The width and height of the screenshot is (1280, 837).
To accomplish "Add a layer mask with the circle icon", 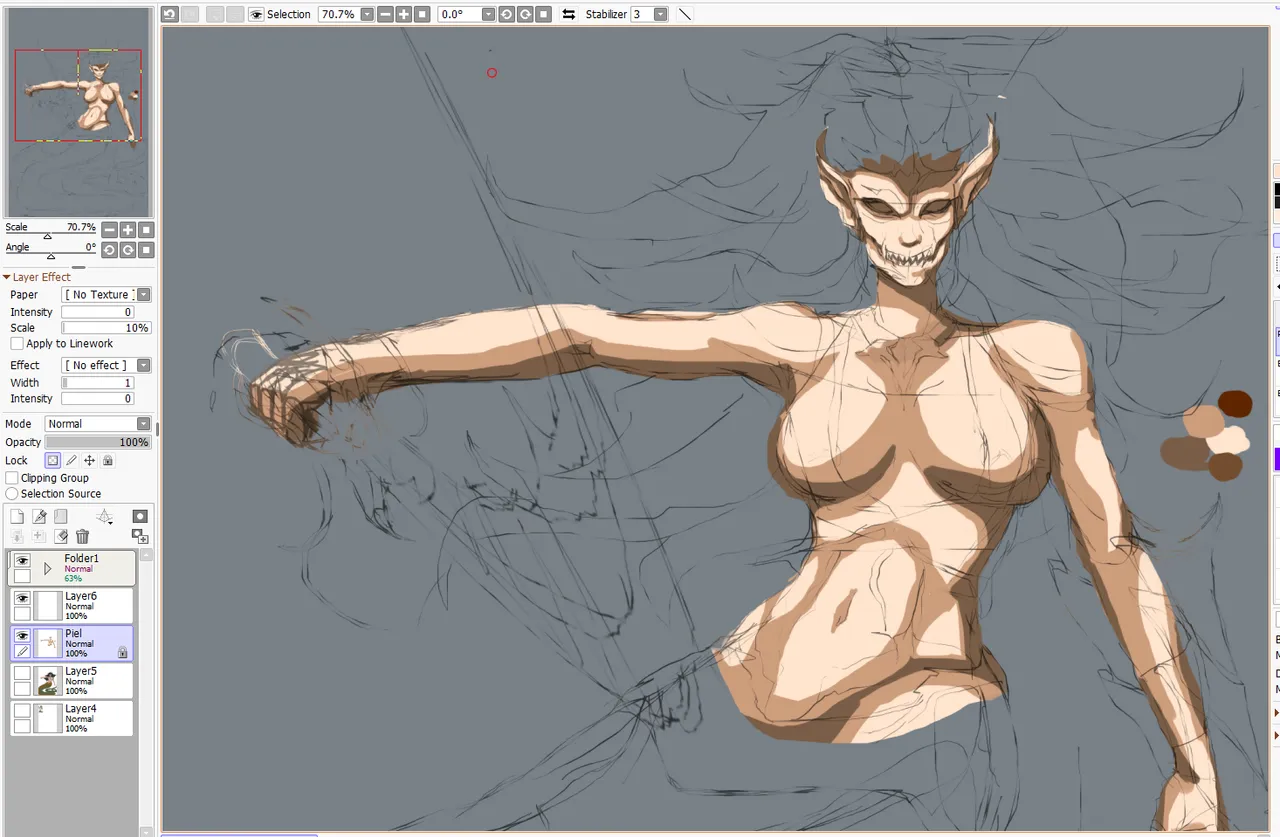I will [x=140, y=516].
